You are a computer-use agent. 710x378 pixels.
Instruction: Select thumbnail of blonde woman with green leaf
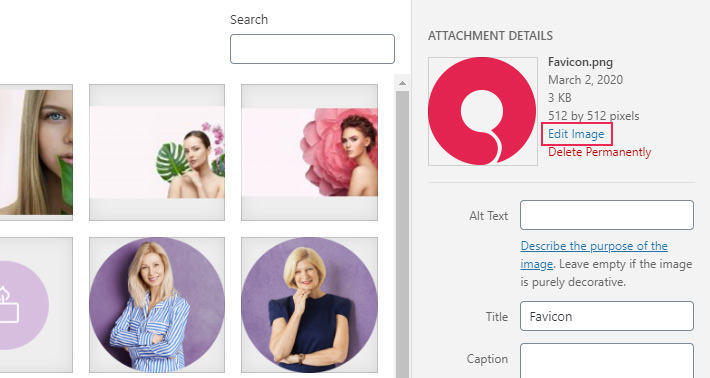(x=36, y=153)
